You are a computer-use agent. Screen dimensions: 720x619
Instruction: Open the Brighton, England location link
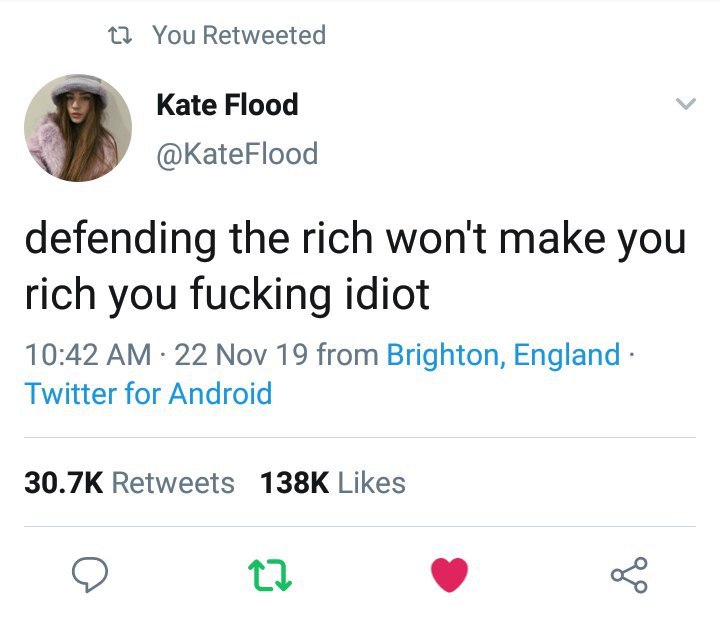point(503,355)
